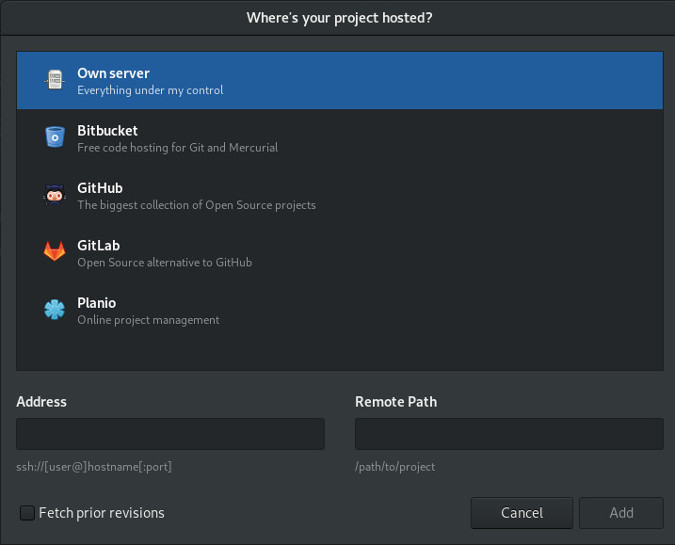Click "Free code hosting for Git and Mercurial" text

click(x=177, y=147)
